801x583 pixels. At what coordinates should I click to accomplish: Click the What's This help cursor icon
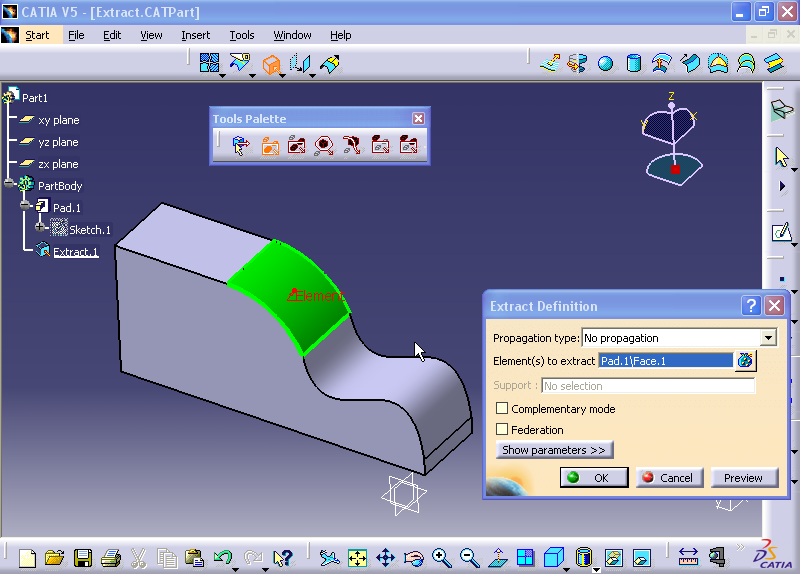point(282,557)
